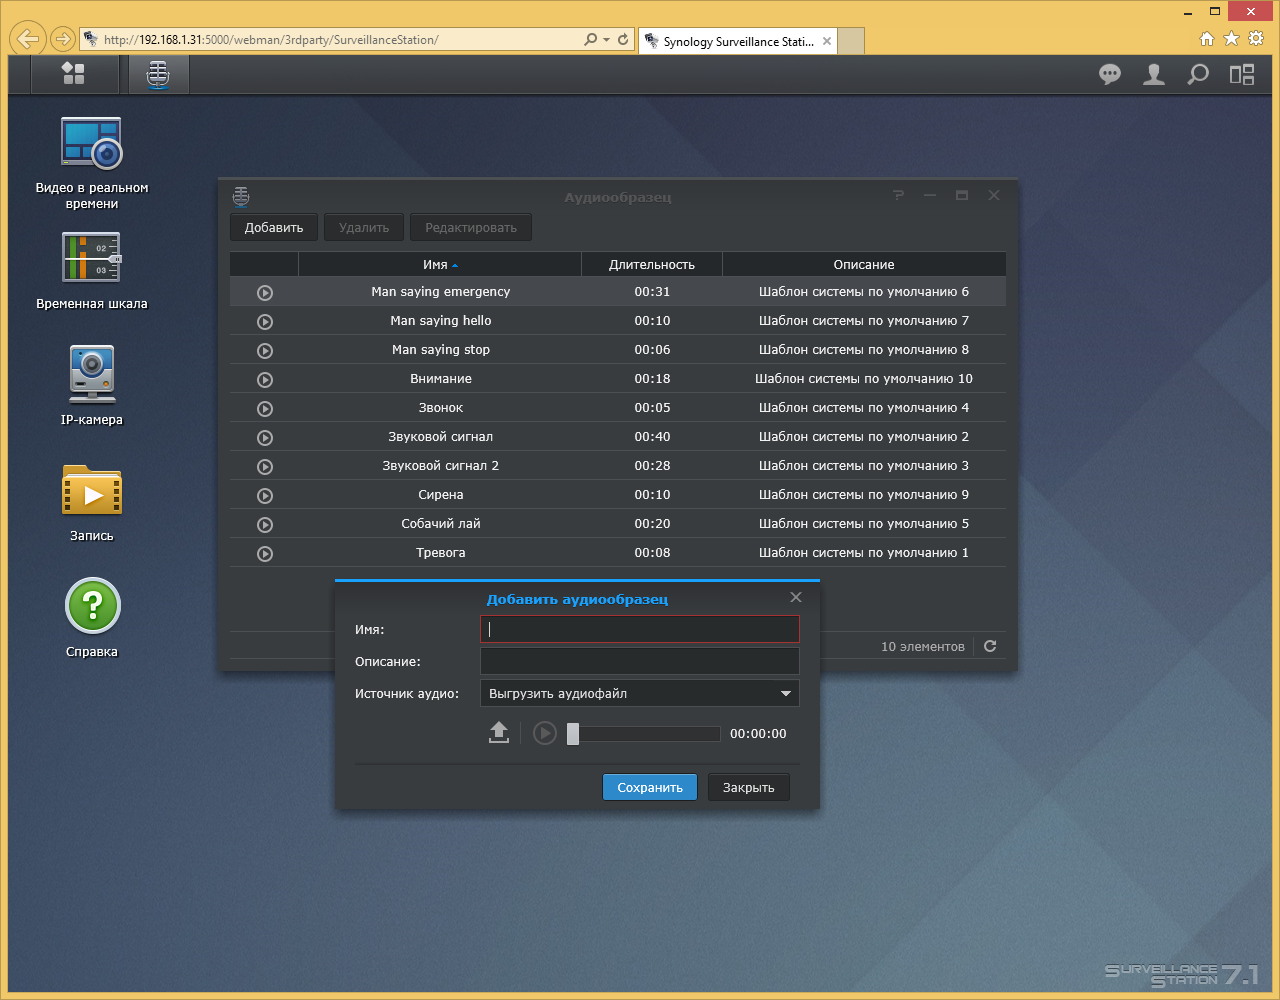Open the notifications speech bubble icon

[x=1110, y=75]
